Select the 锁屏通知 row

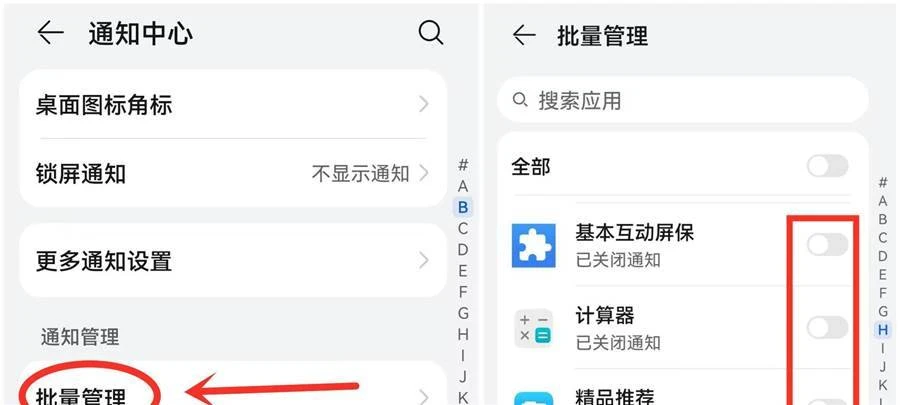pyautogui.click(x=233, y=173)
